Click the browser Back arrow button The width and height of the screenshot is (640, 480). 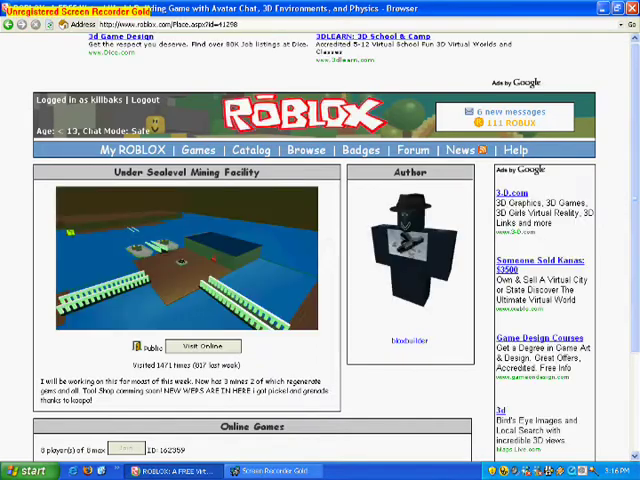click(x=9, y=24)
